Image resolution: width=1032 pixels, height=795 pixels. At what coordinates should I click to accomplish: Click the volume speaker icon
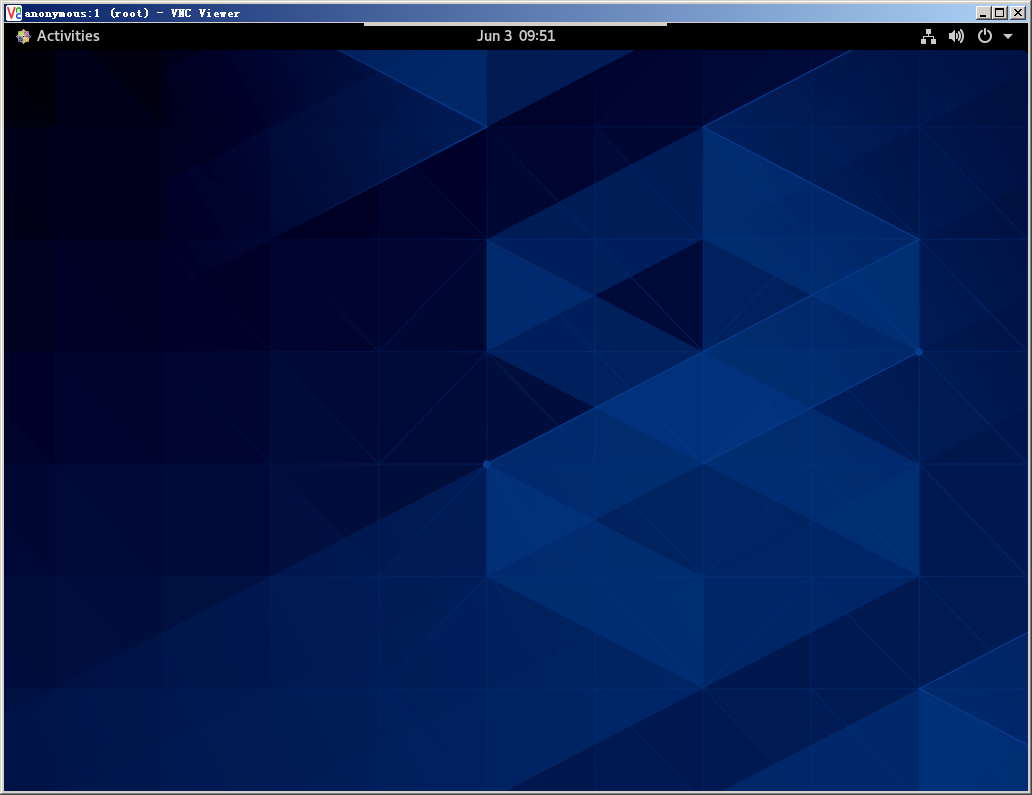click(x=956, y=36)
